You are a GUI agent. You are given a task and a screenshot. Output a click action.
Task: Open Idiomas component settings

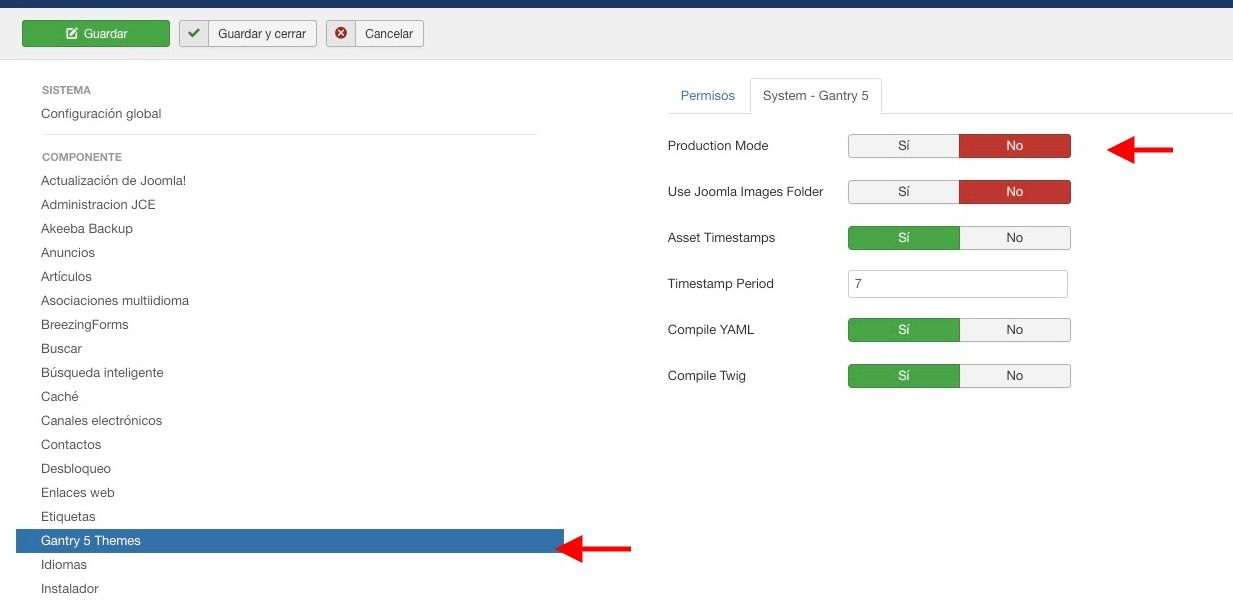tap(64, 565)
